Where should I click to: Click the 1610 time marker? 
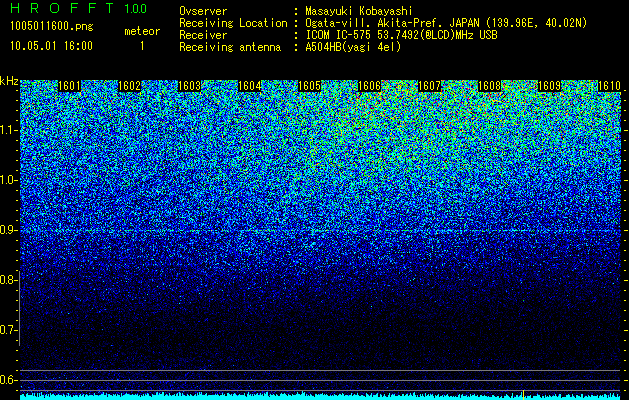pos(609,86)
